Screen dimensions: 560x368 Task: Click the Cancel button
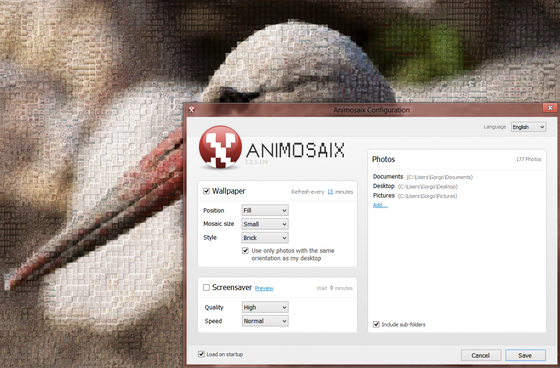tap(481, 355)
